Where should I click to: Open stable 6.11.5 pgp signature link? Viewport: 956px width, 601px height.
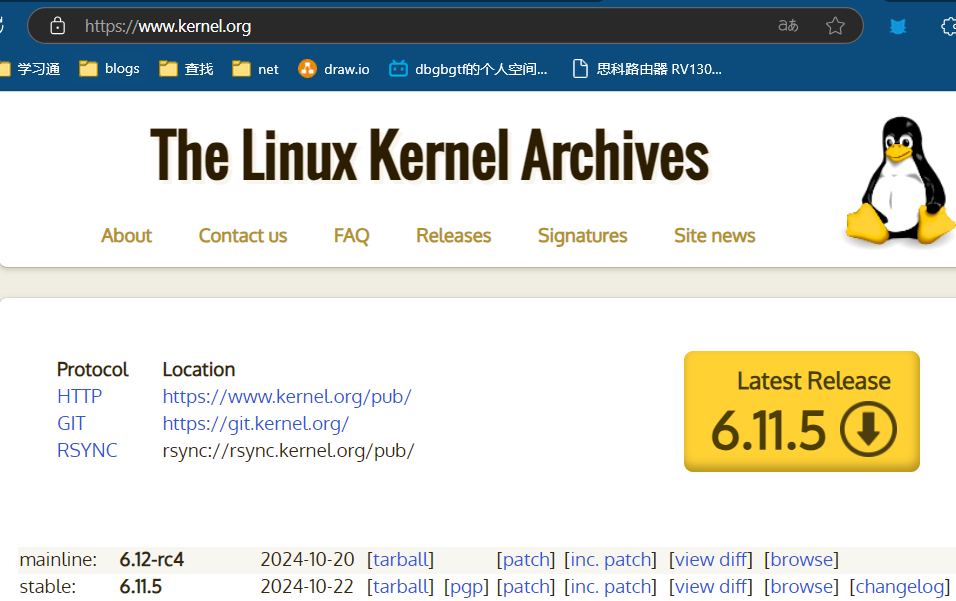point(466,586)
